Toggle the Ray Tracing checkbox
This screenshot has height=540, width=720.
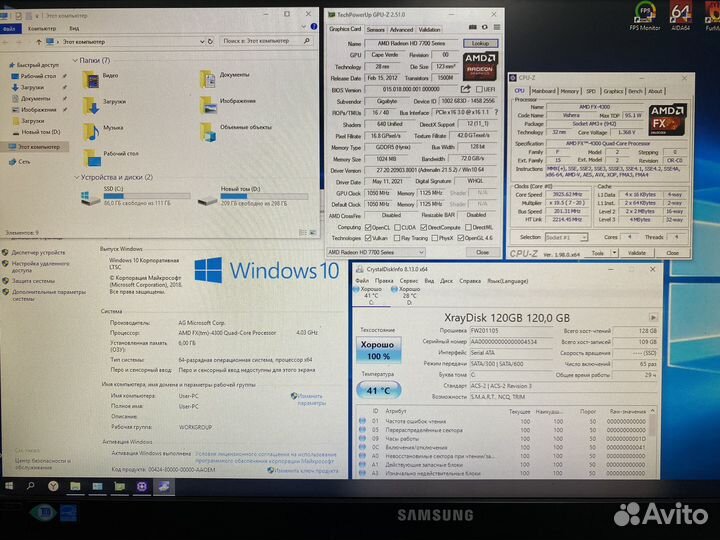click(x=397, y=238)
